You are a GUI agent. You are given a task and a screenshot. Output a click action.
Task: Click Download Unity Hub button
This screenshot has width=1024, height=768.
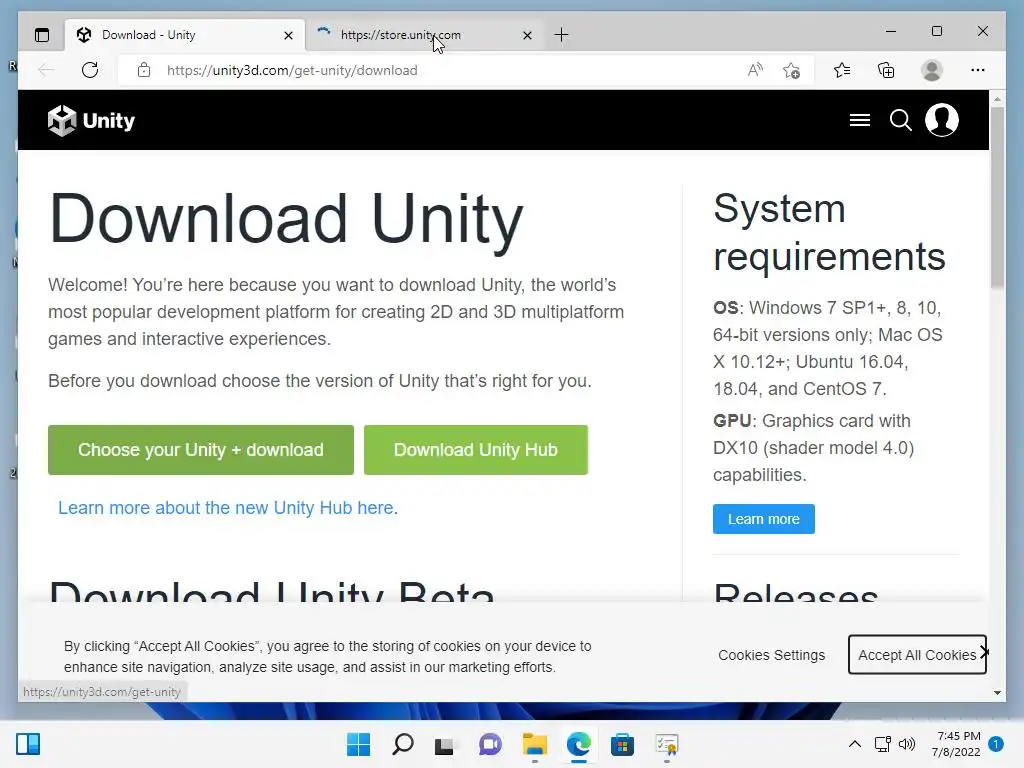(475, 450)
